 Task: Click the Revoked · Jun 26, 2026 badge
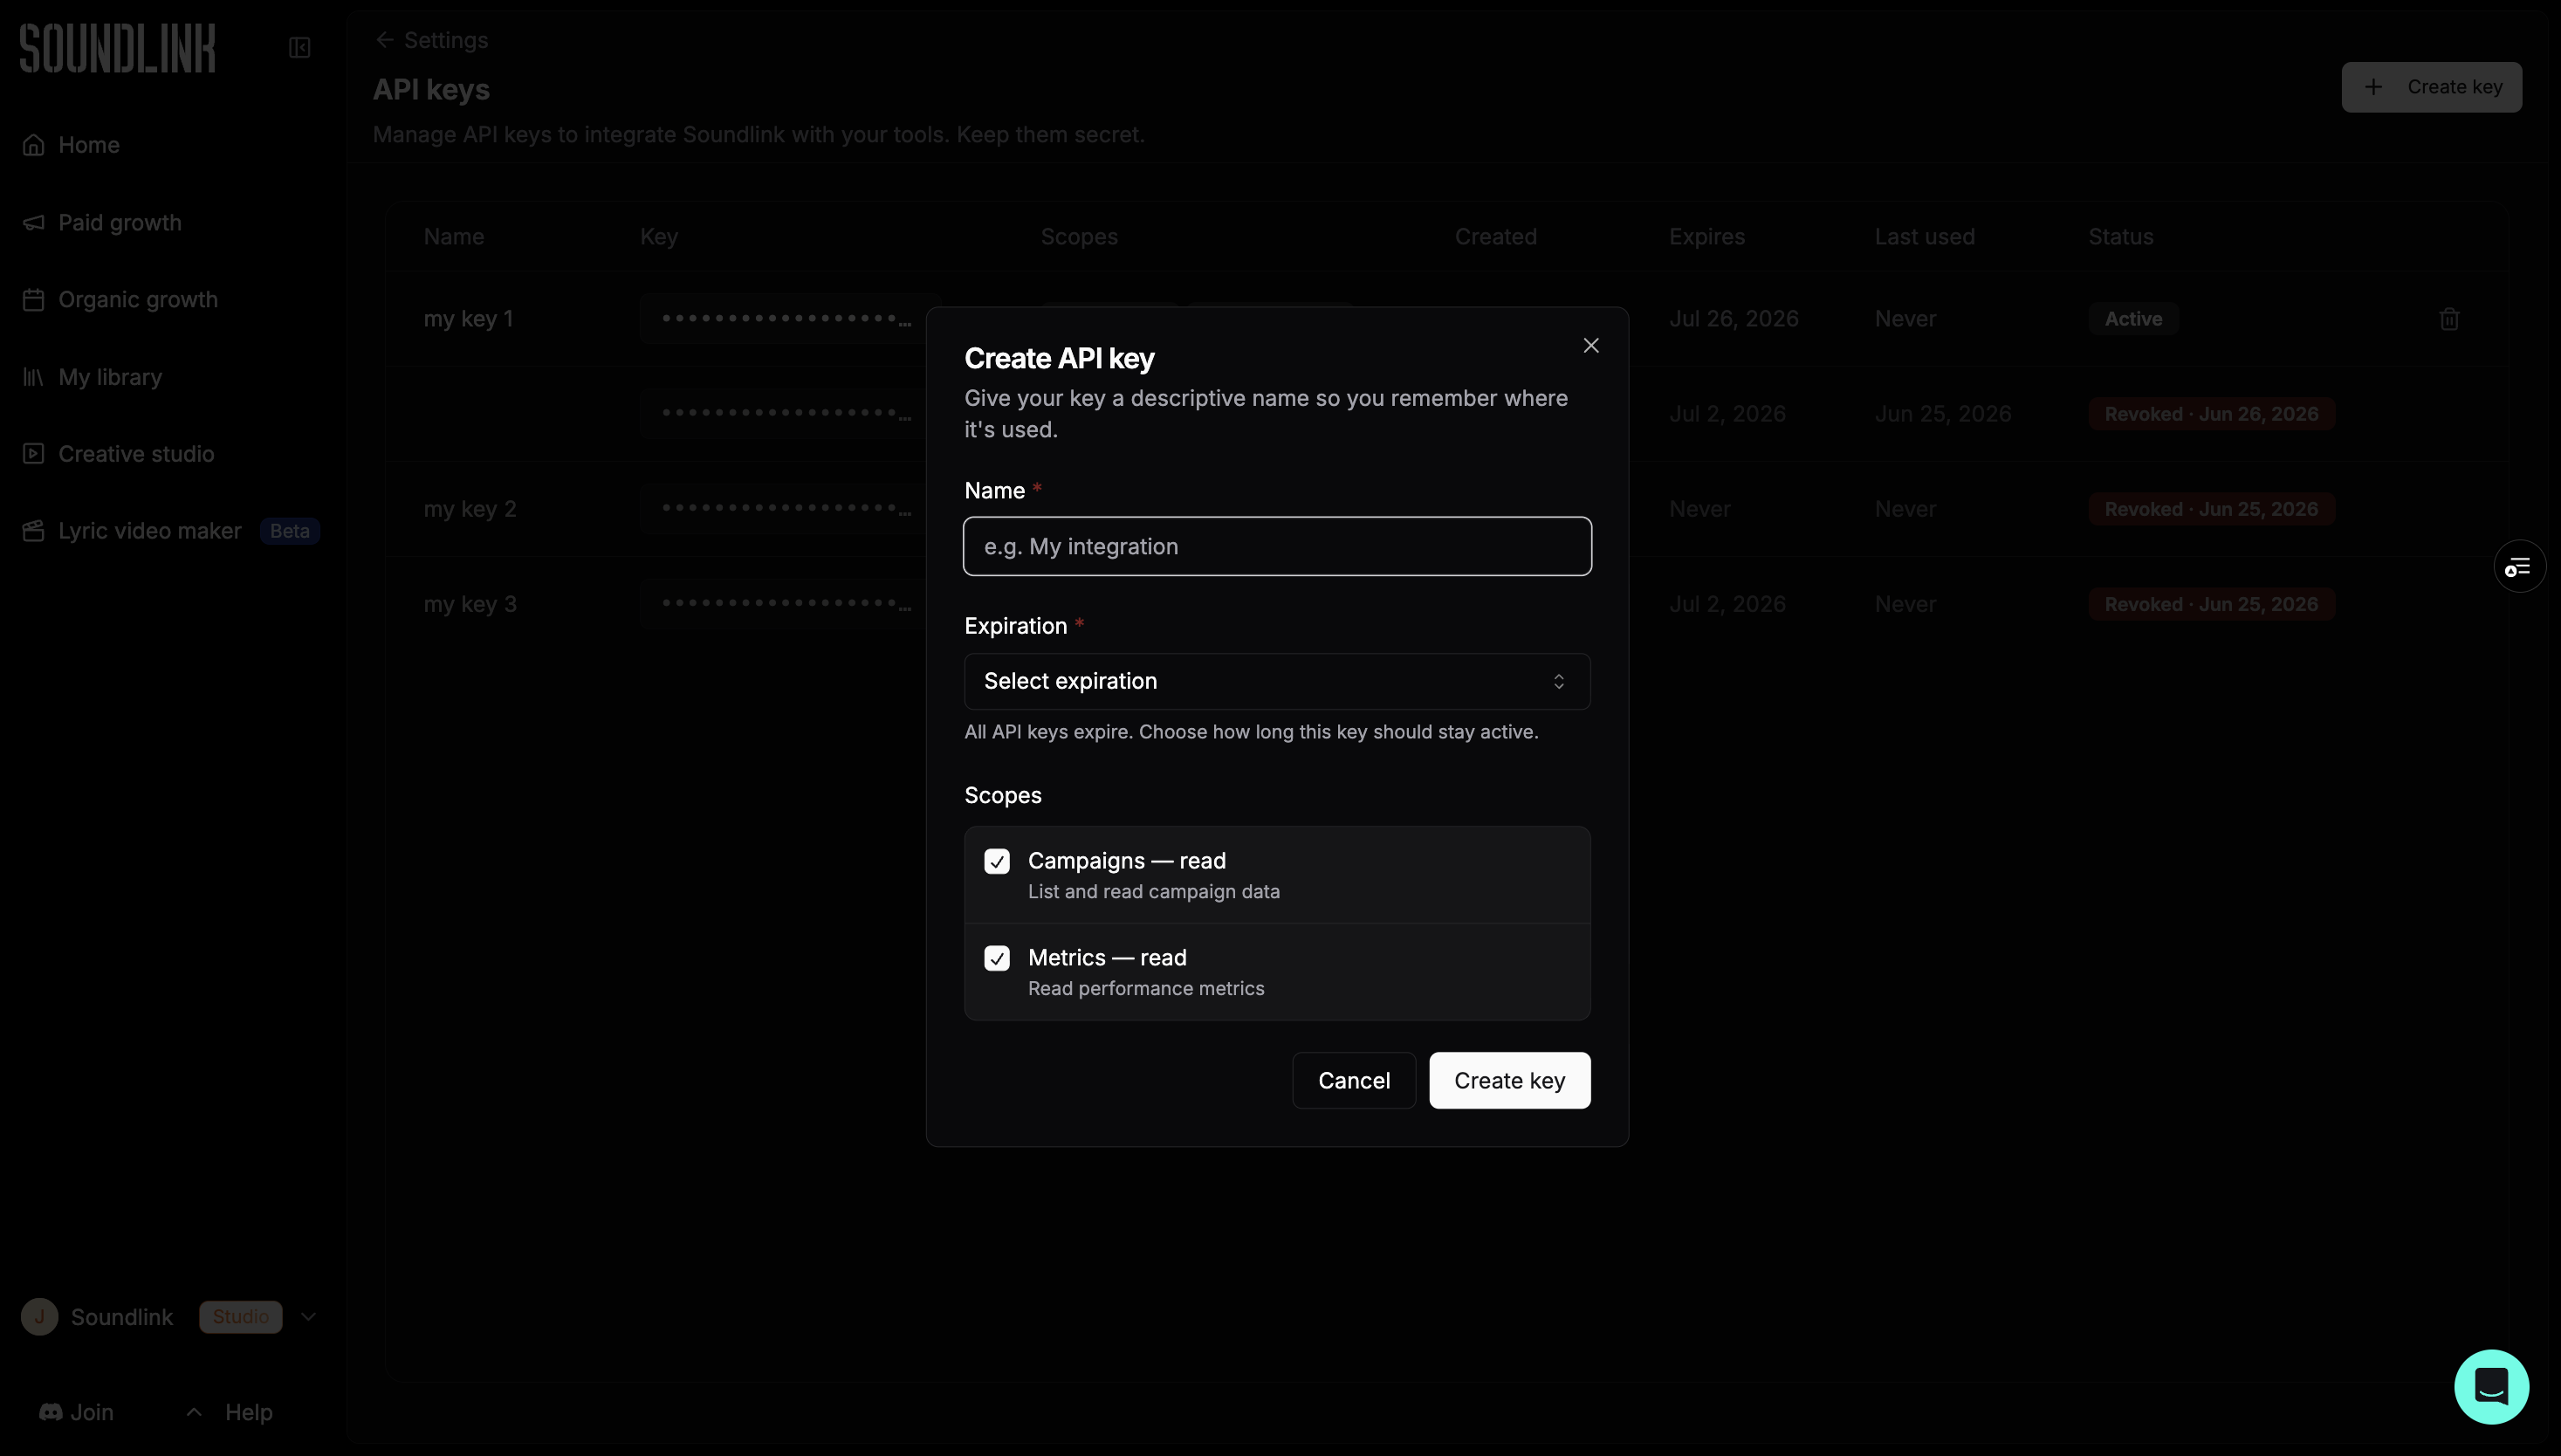(2211, 414)
